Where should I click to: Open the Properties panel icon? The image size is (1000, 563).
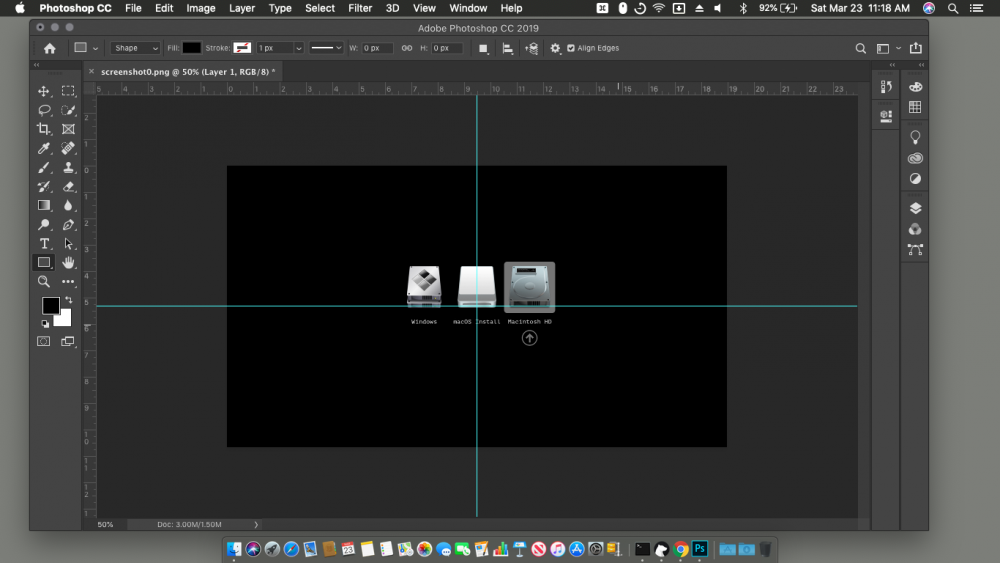coord(886,115)
